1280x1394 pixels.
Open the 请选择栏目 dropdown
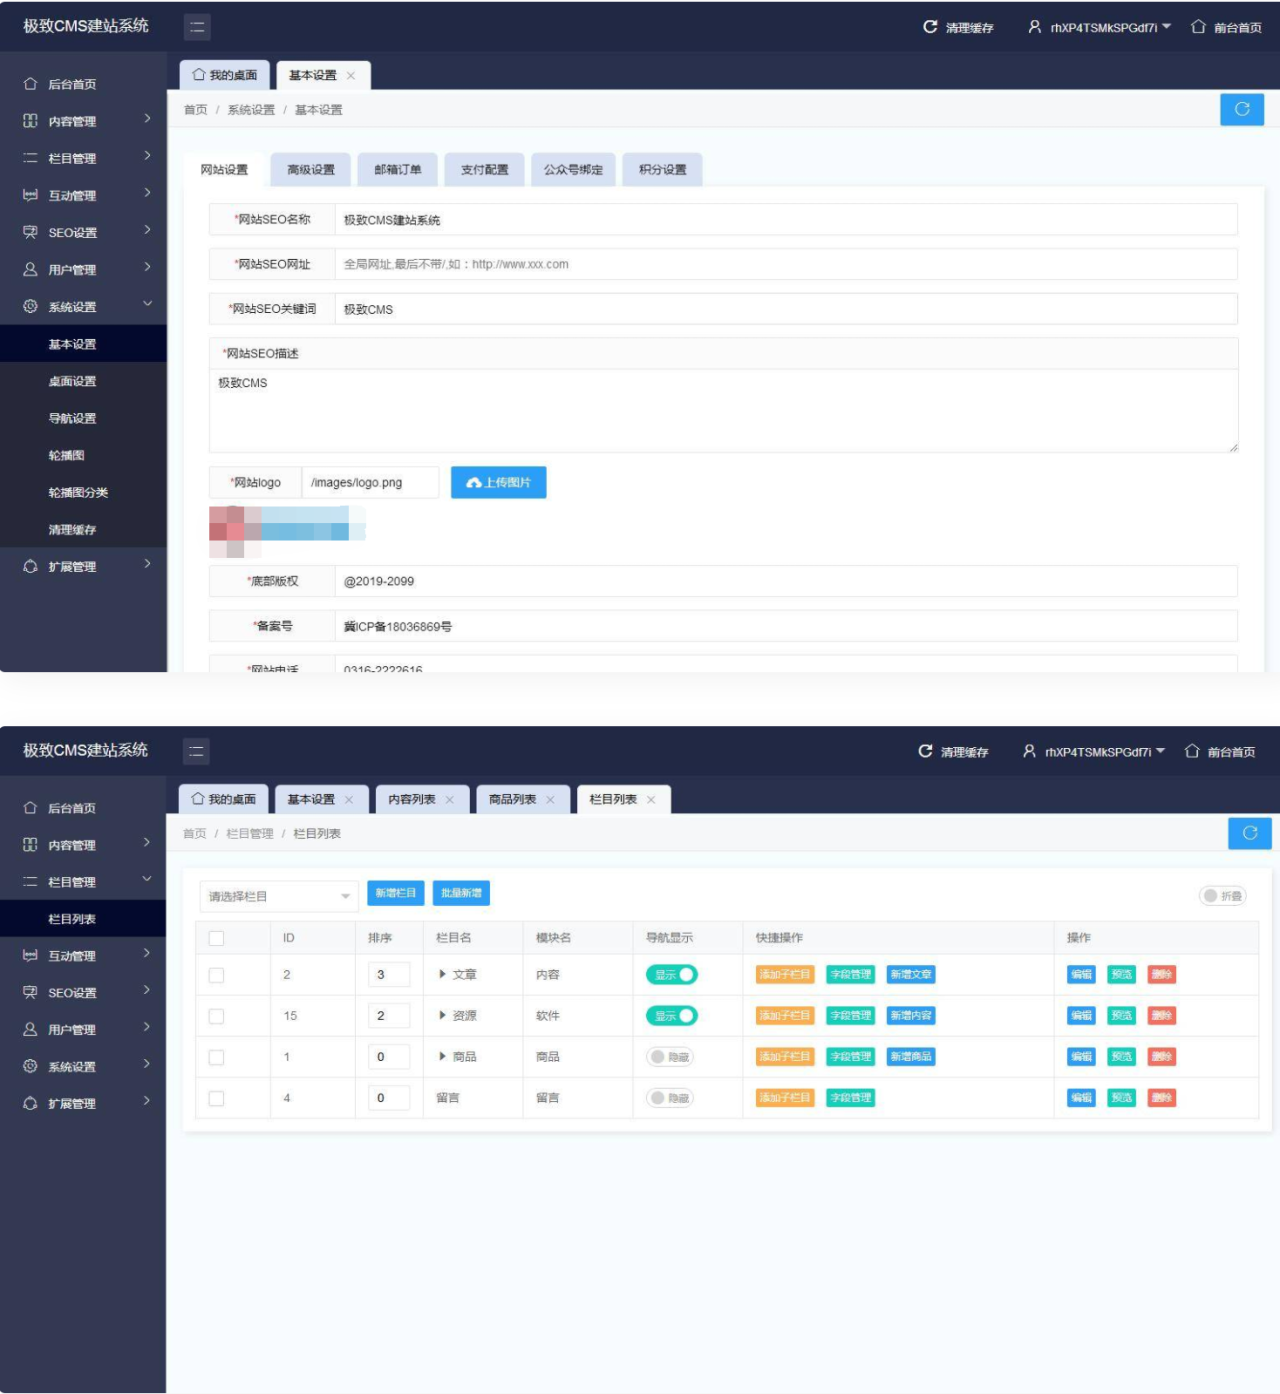coord(278,897)
